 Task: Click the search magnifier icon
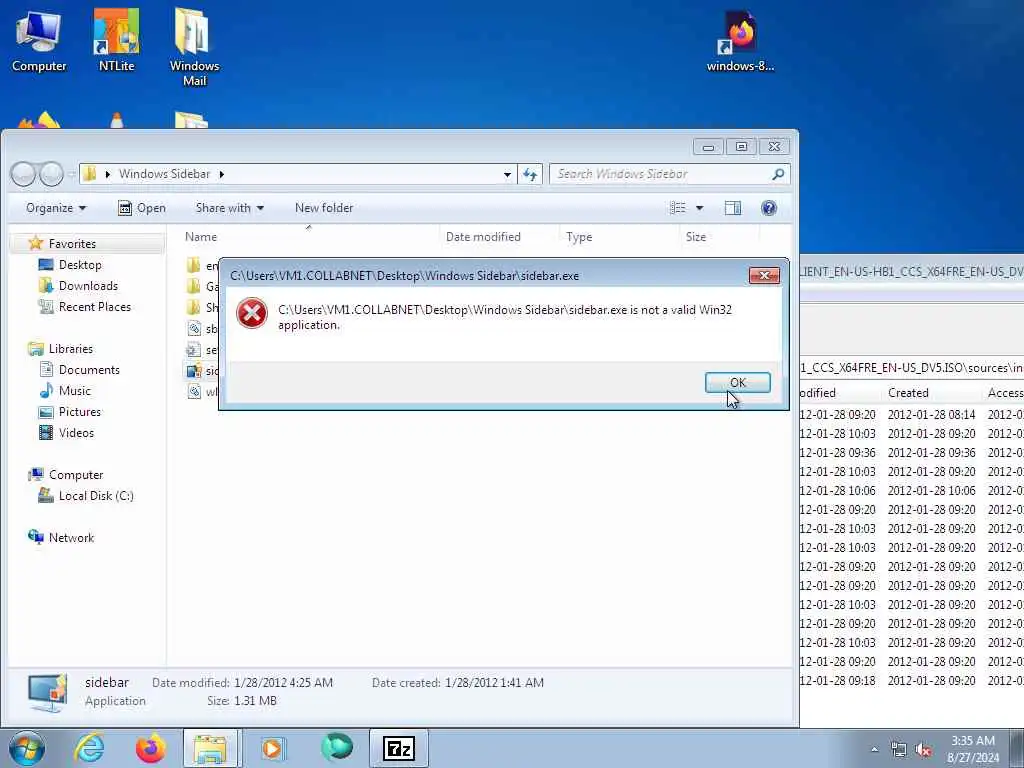778,174
